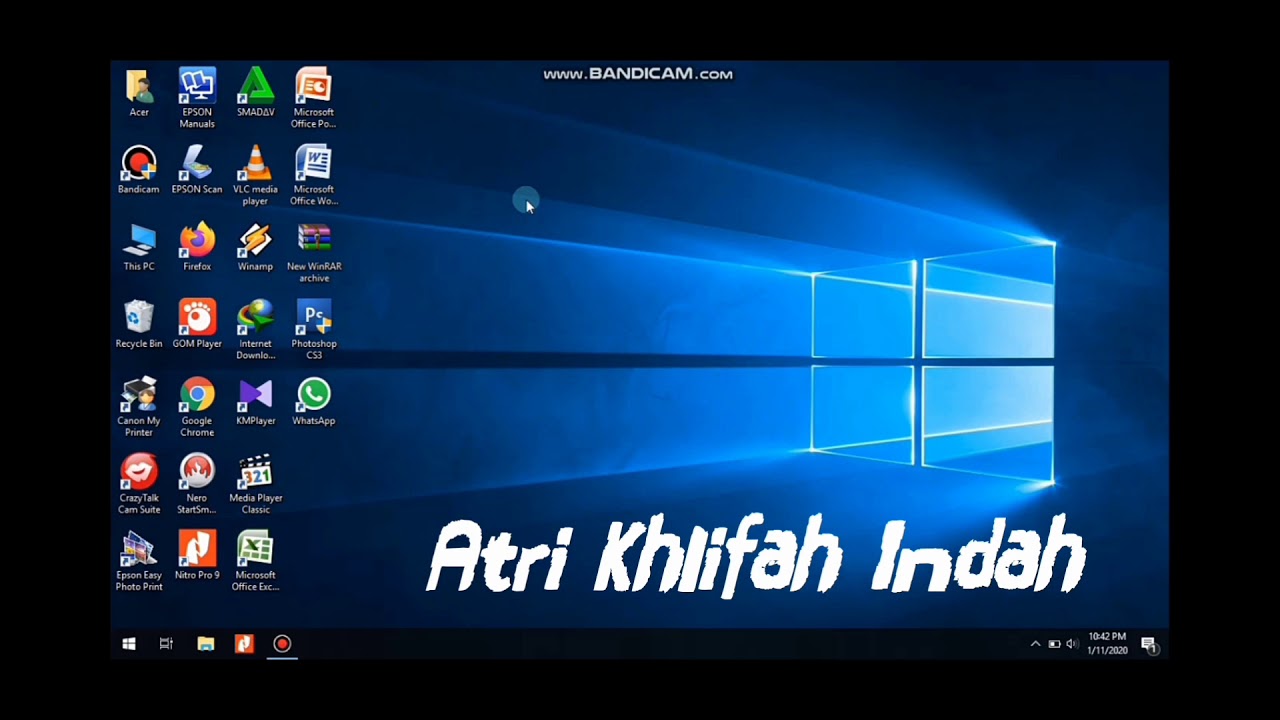1280x720 pixels.
Task: Open Microsoft Office Word shortcut
Action: (313, 175)
